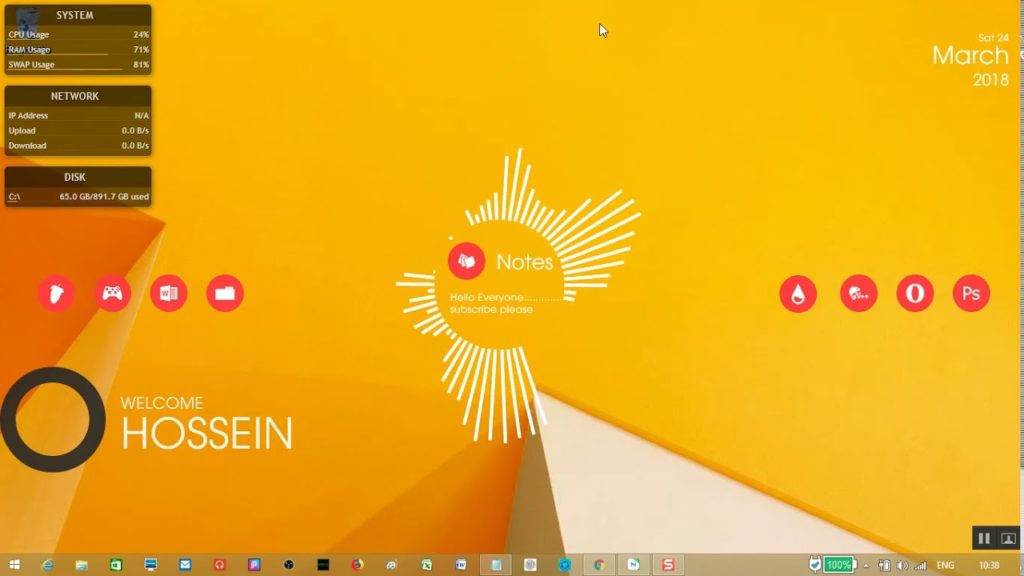1024x576 pixels.
Task: Open Internet Explorer from the taskbar
Action: (x=47, y=565)
